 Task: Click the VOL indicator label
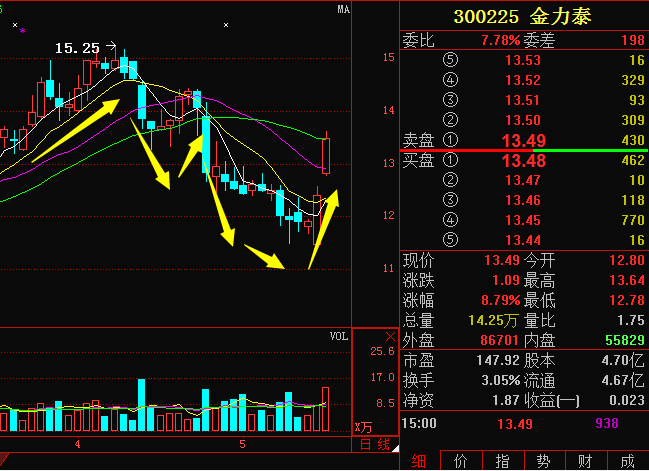pos(339,336)
